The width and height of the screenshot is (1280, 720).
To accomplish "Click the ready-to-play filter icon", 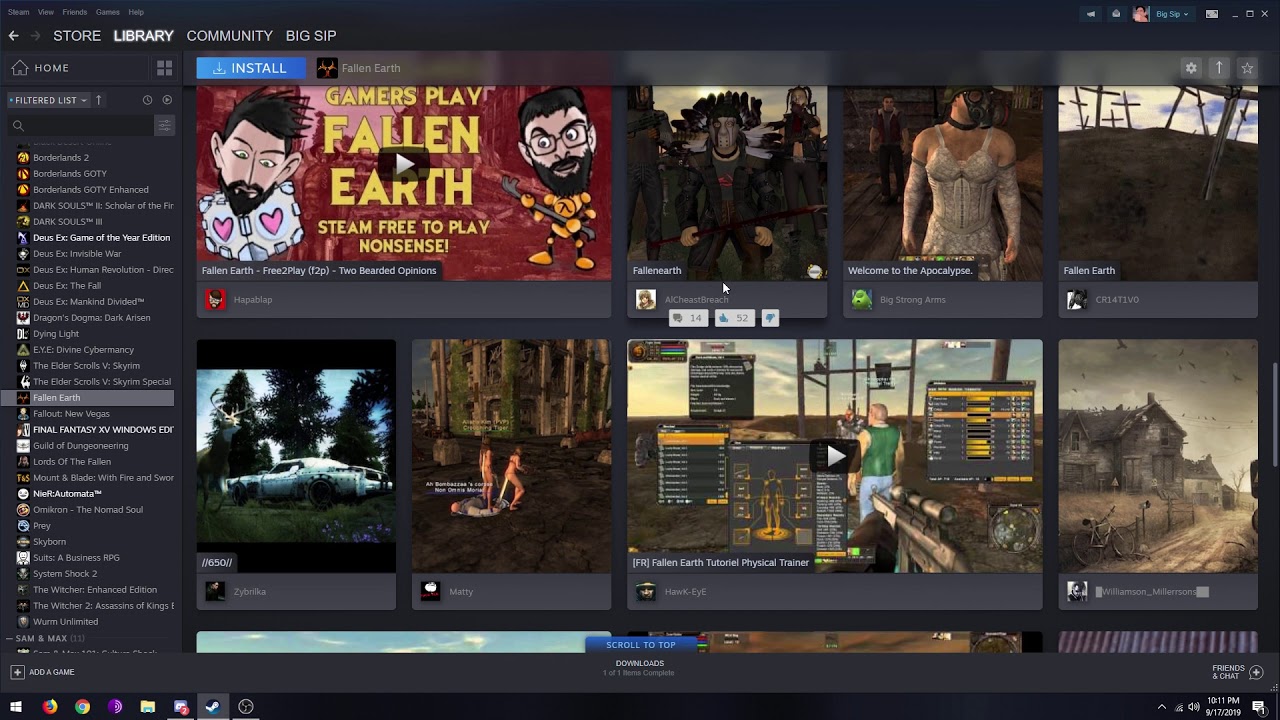I will (x=167, y=100).
